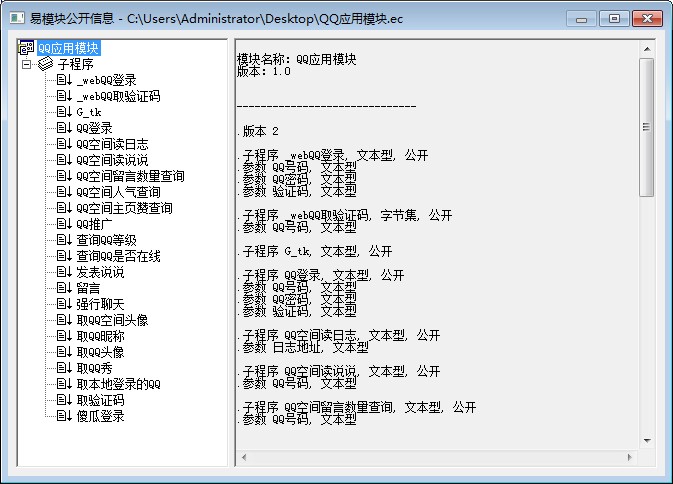
Task: Click the icon next to QQ空间主页赞查询
Action: 64,208
